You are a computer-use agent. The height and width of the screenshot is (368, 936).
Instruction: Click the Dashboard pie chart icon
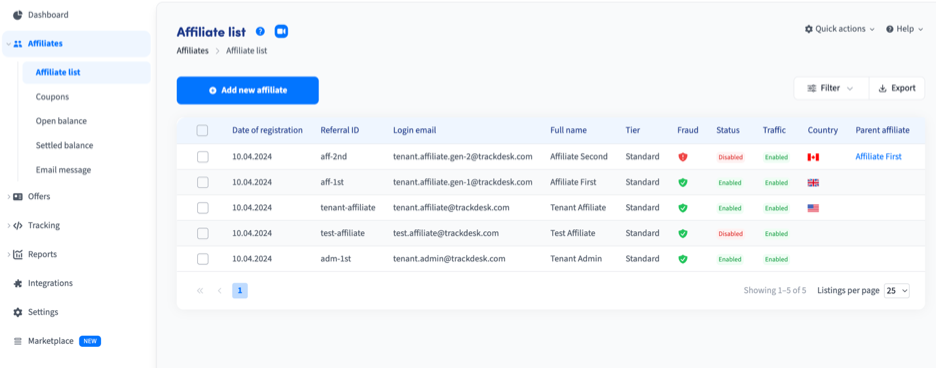pyautogui.click(x=17, y=15)
